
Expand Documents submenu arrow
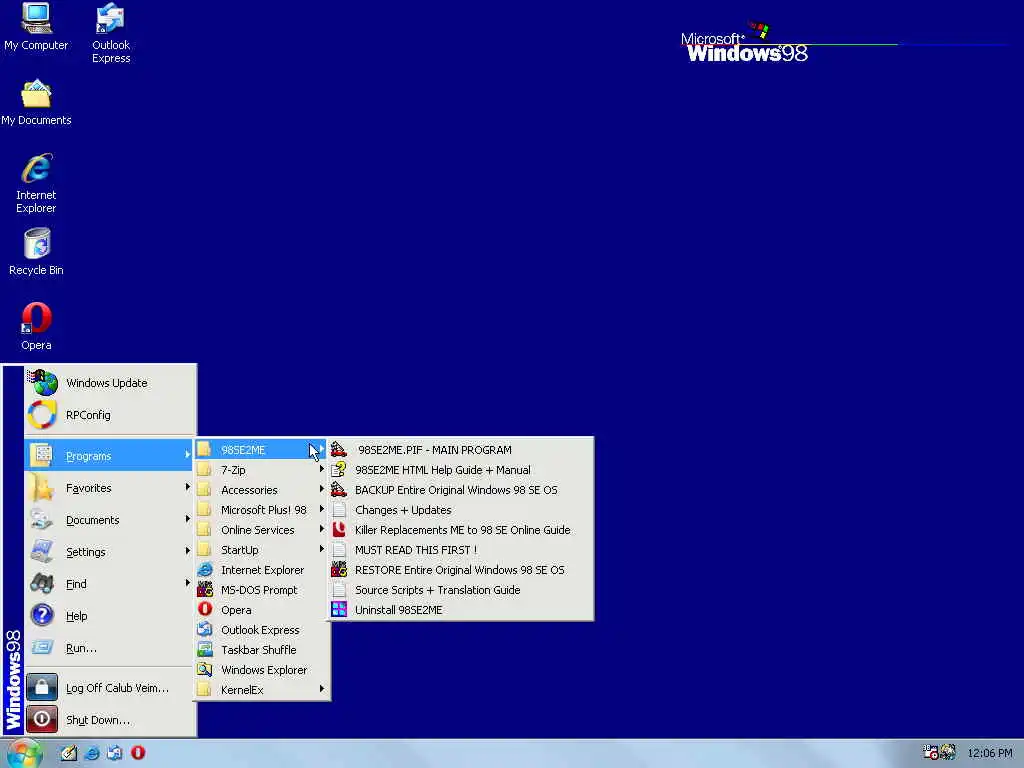pyautogui.click(x=187, y=519)
